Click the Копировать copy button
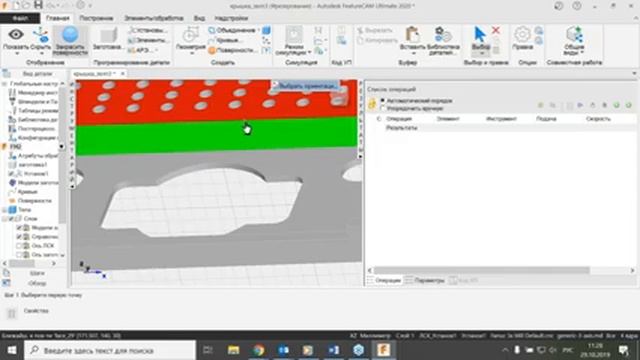The height and width of the screenshot is (360, 640). click(x=377, y=40)
